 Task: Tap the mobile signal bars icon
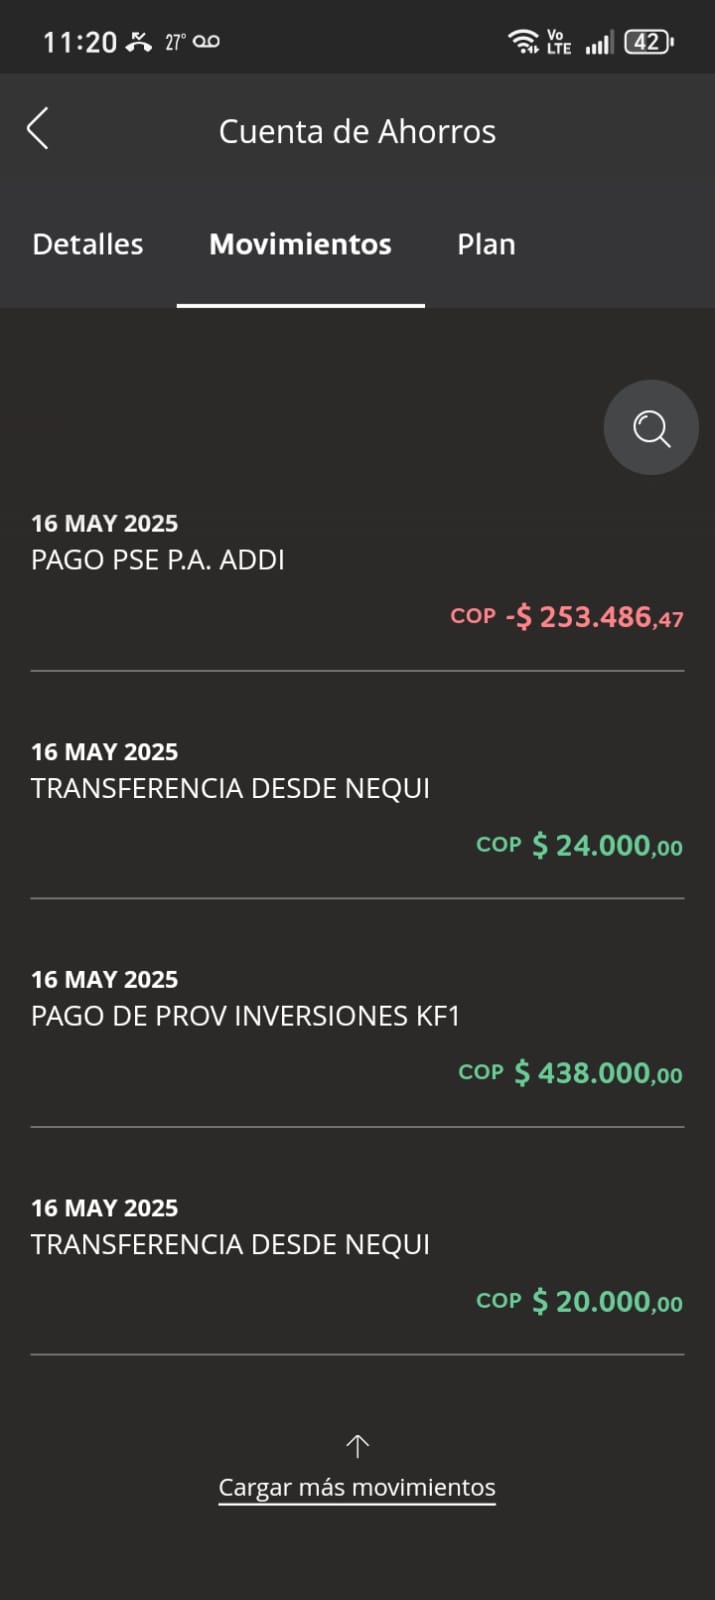click(599, 43)
